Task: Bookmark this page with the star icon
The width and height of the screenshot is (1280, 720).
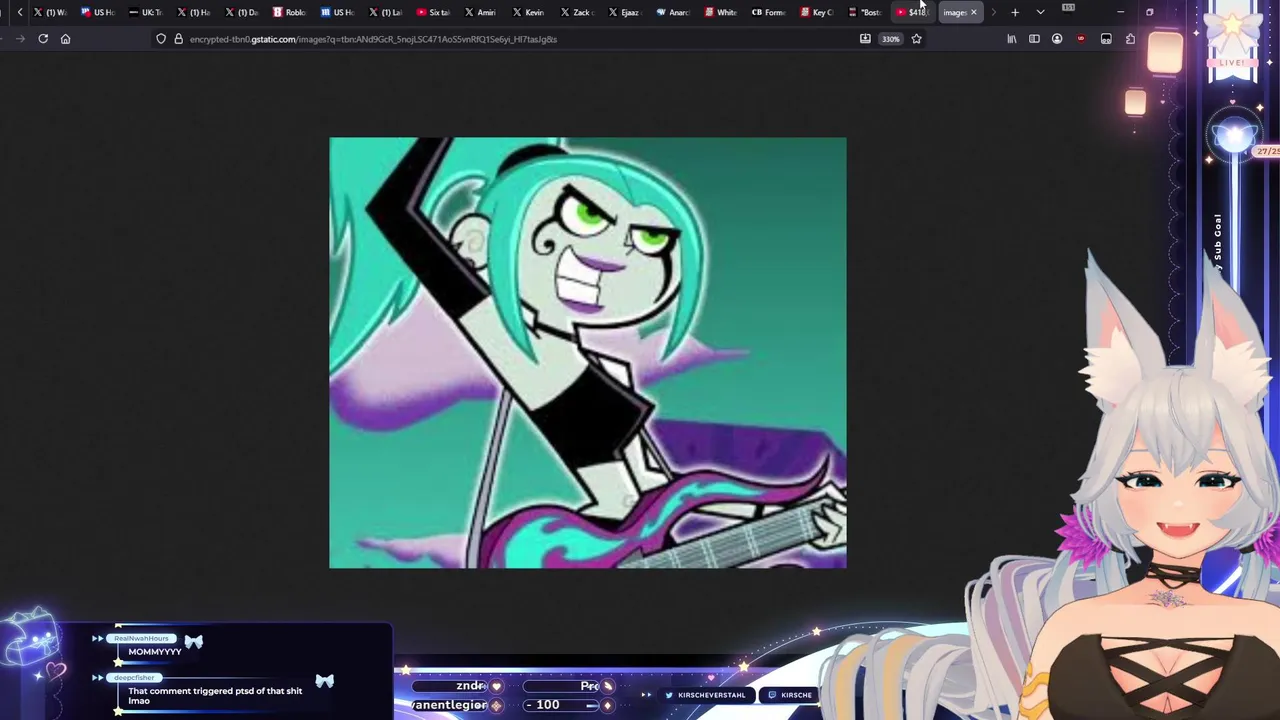Action: click(x=916, y=39)
